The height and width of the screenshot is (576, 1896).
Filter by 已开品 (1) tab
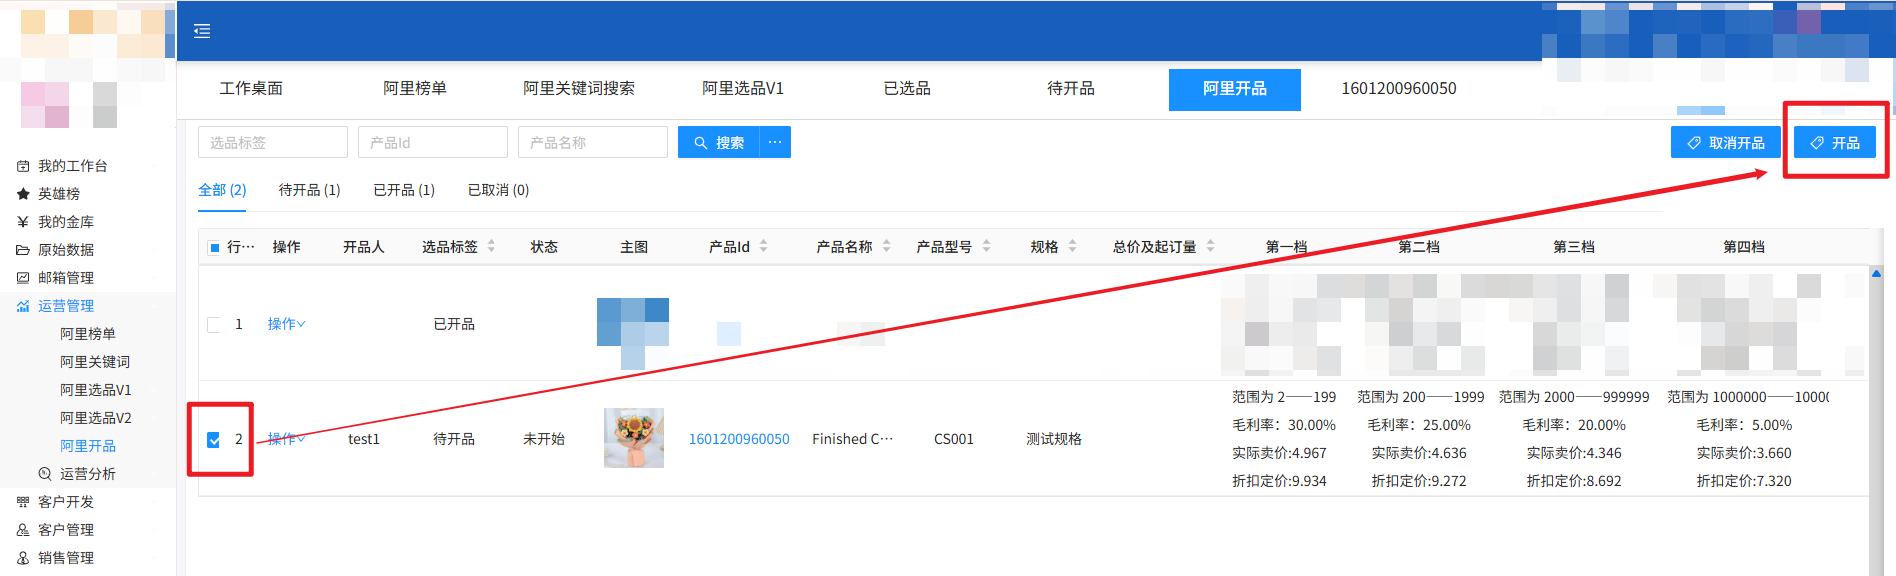point(404,190)
